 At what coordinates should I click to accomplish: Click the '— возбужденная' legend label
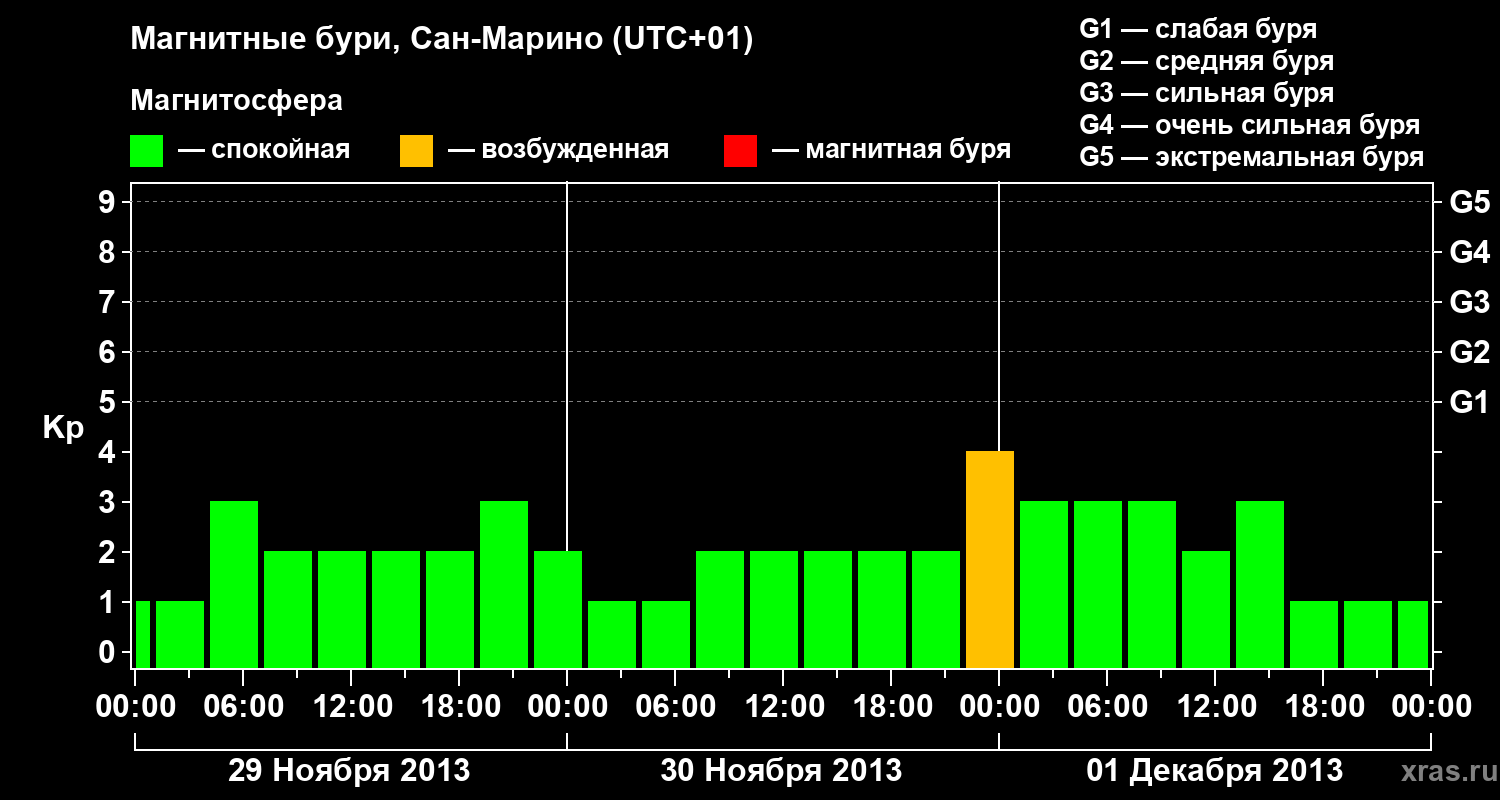click(x=558, y=151)
